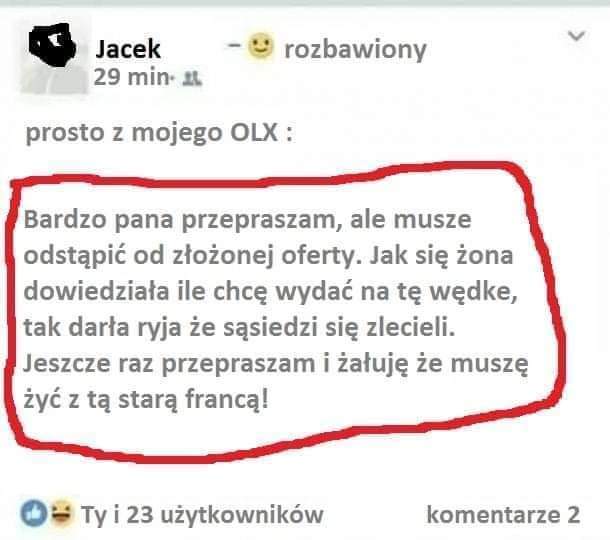Click the line Jeszcze raz przepraszam

point(276,365)
